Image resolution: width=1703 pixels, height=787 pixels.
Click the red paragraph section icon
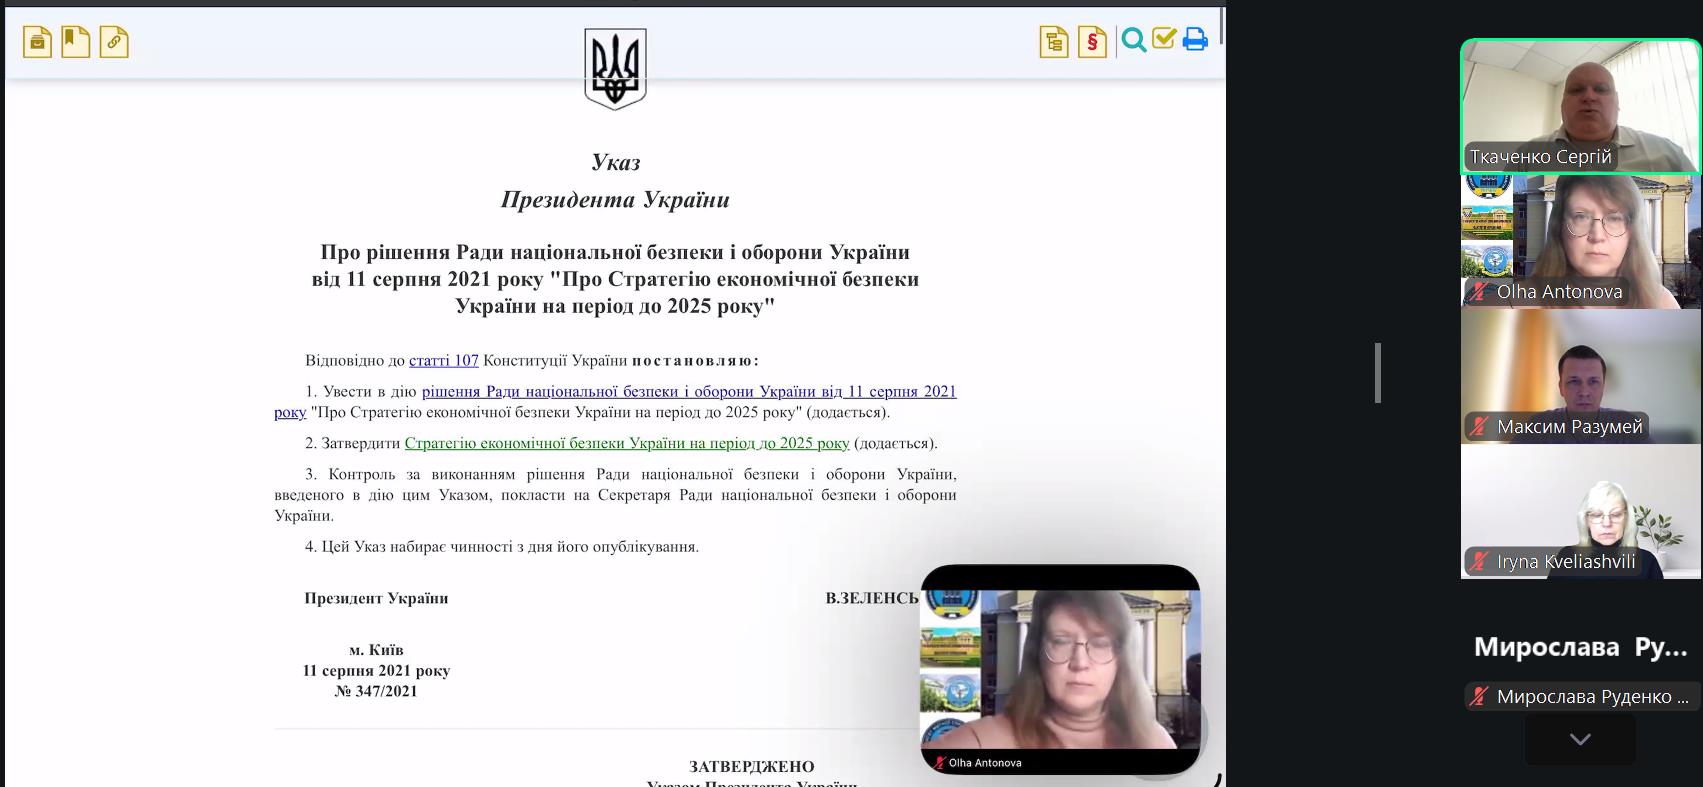pyautogui.click(x=1092, y=42)
